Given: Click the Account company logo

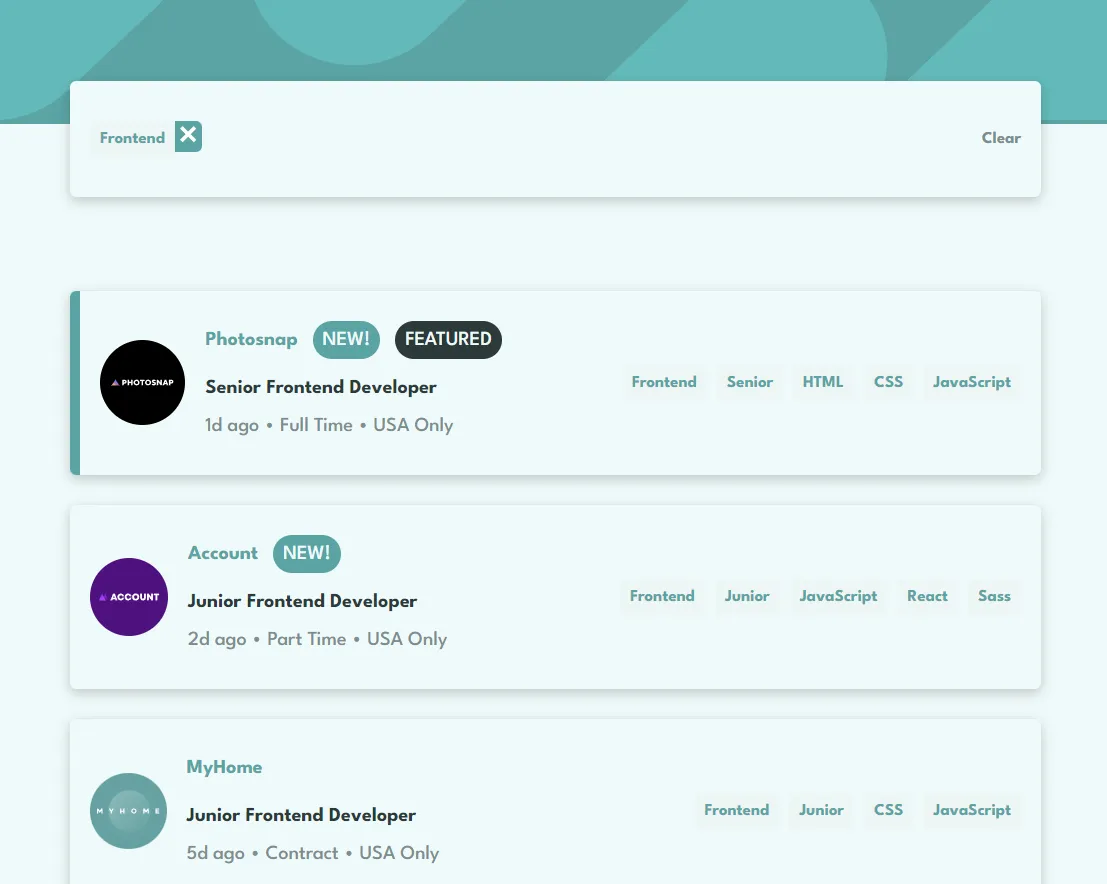Looking at the screenshot, I should pyautogui.click(x=129, y=596).
